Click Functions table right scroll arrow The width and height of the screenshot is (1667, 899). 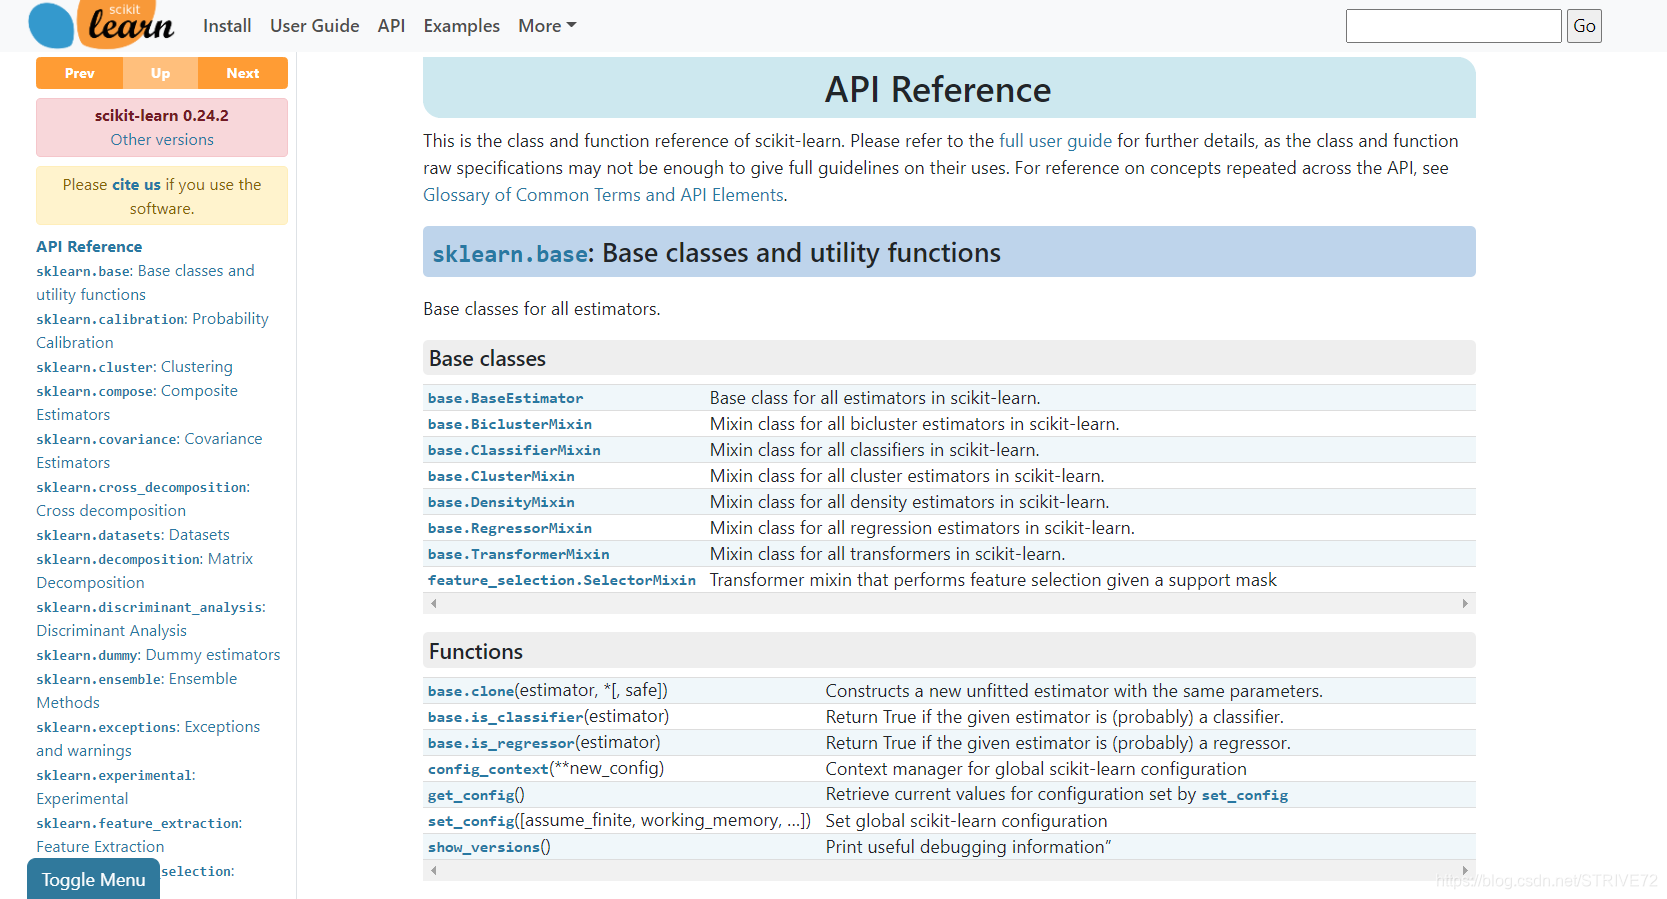(1465, 870)
